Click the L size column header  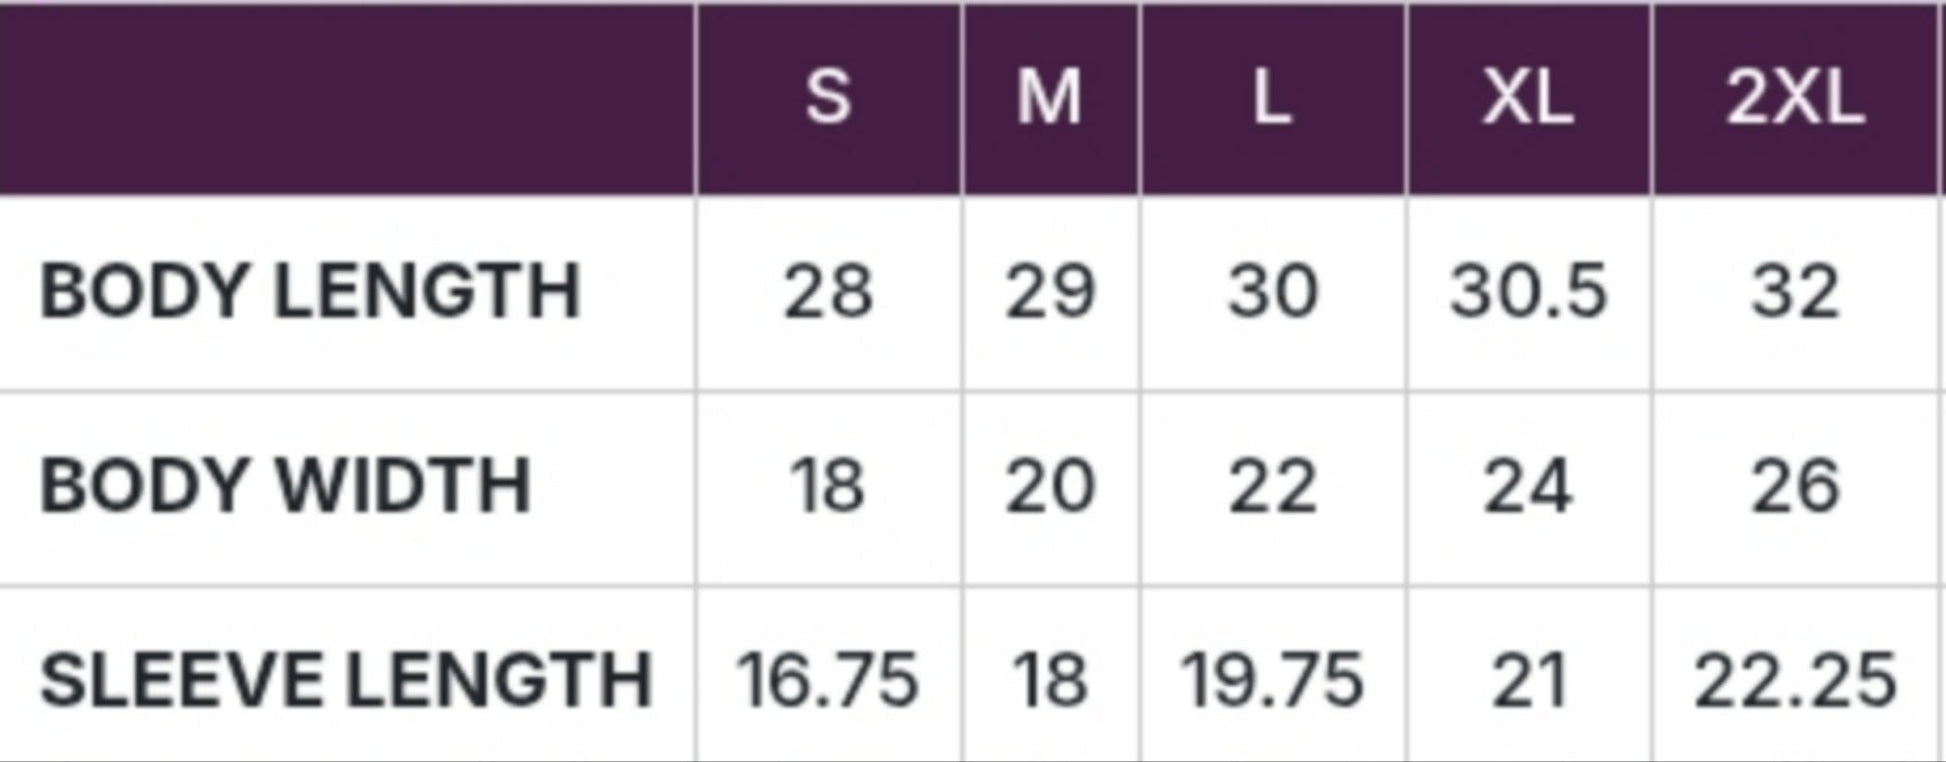click(1271, 99)
